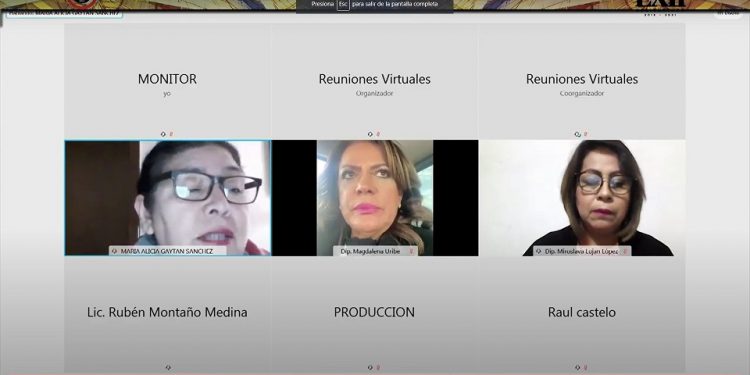Viewport: 750px width, 375px height.
Task: Open Dip. Miroslava Lujan López's video tile
Action: [582, 198]
